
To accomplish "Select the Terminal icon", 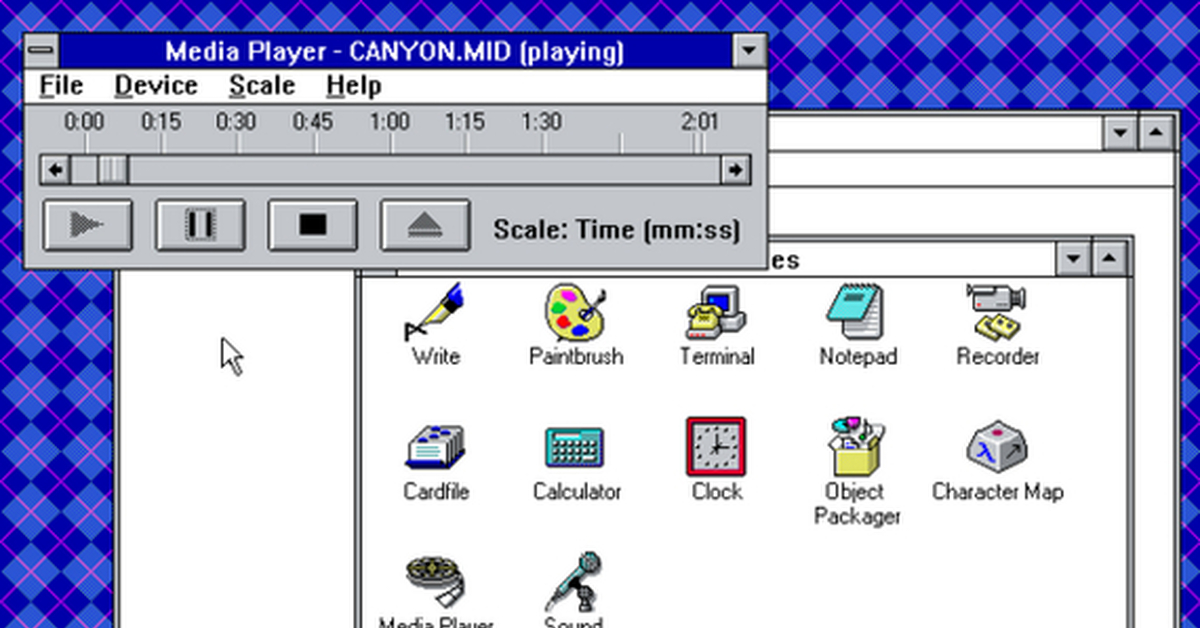I will pyautogui.click(x=716, y=313).
